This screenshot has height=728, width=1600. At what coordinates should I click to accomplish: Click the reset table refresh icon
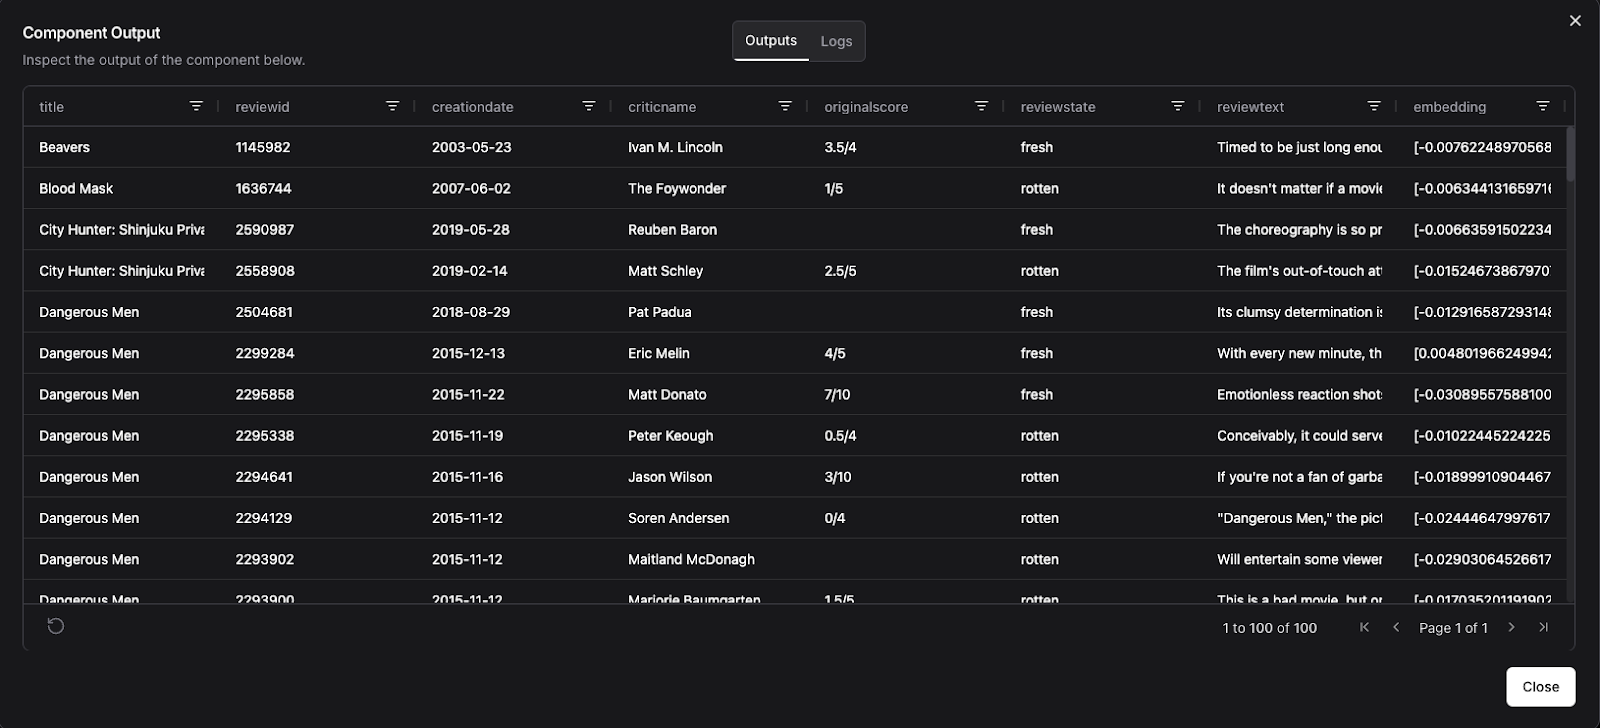(56, 626)
